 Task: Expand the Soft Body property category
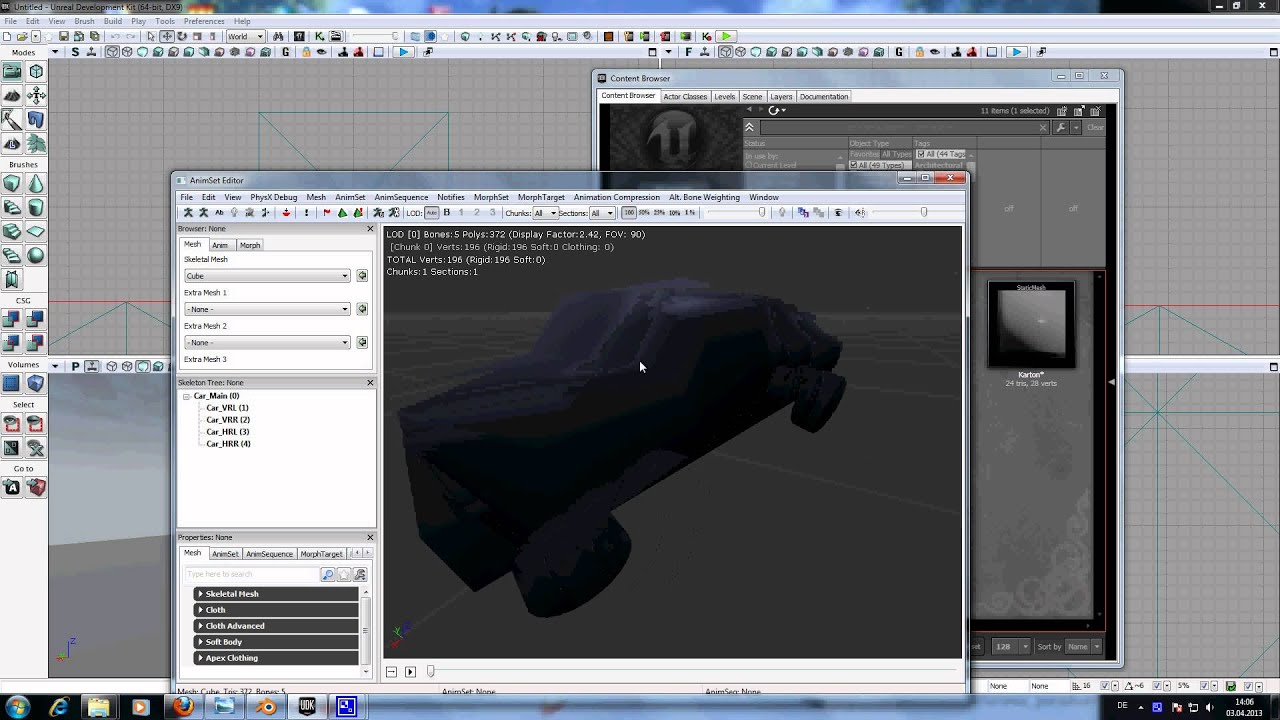pyautogui.click(x=277, y=642)
